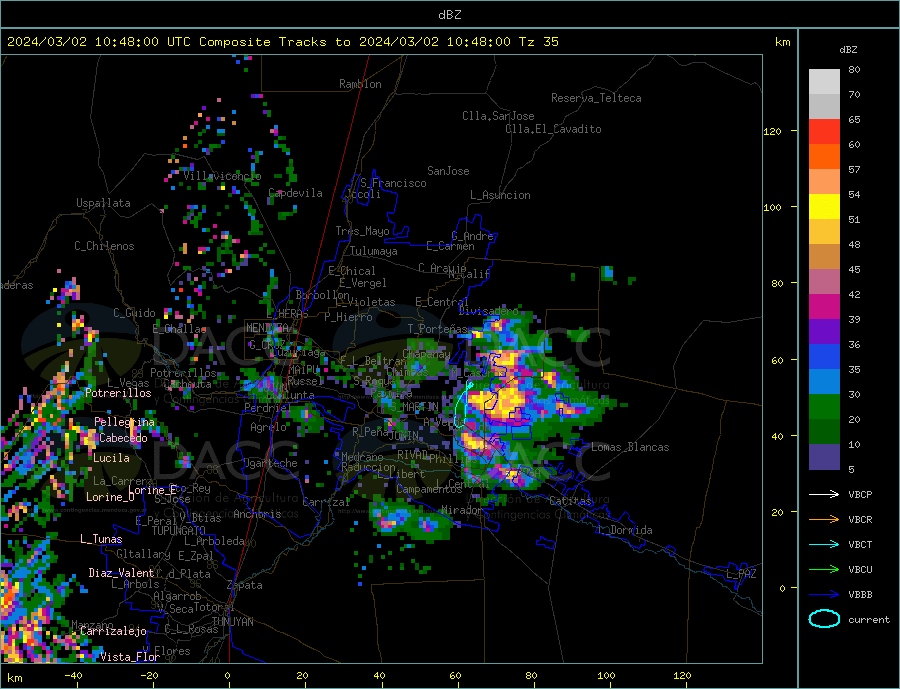This screenshot has width=900, height=689.
Task: Click the cyan 'current' ellipse legend icon
Action: point(824,619)
